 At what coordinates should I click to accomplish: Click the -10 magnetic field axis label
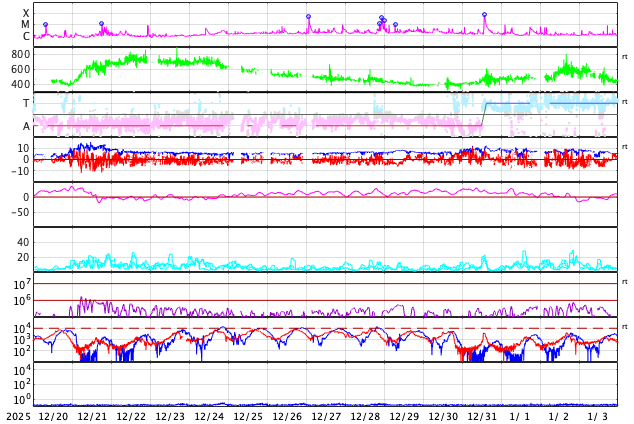(x=18, y=171)
